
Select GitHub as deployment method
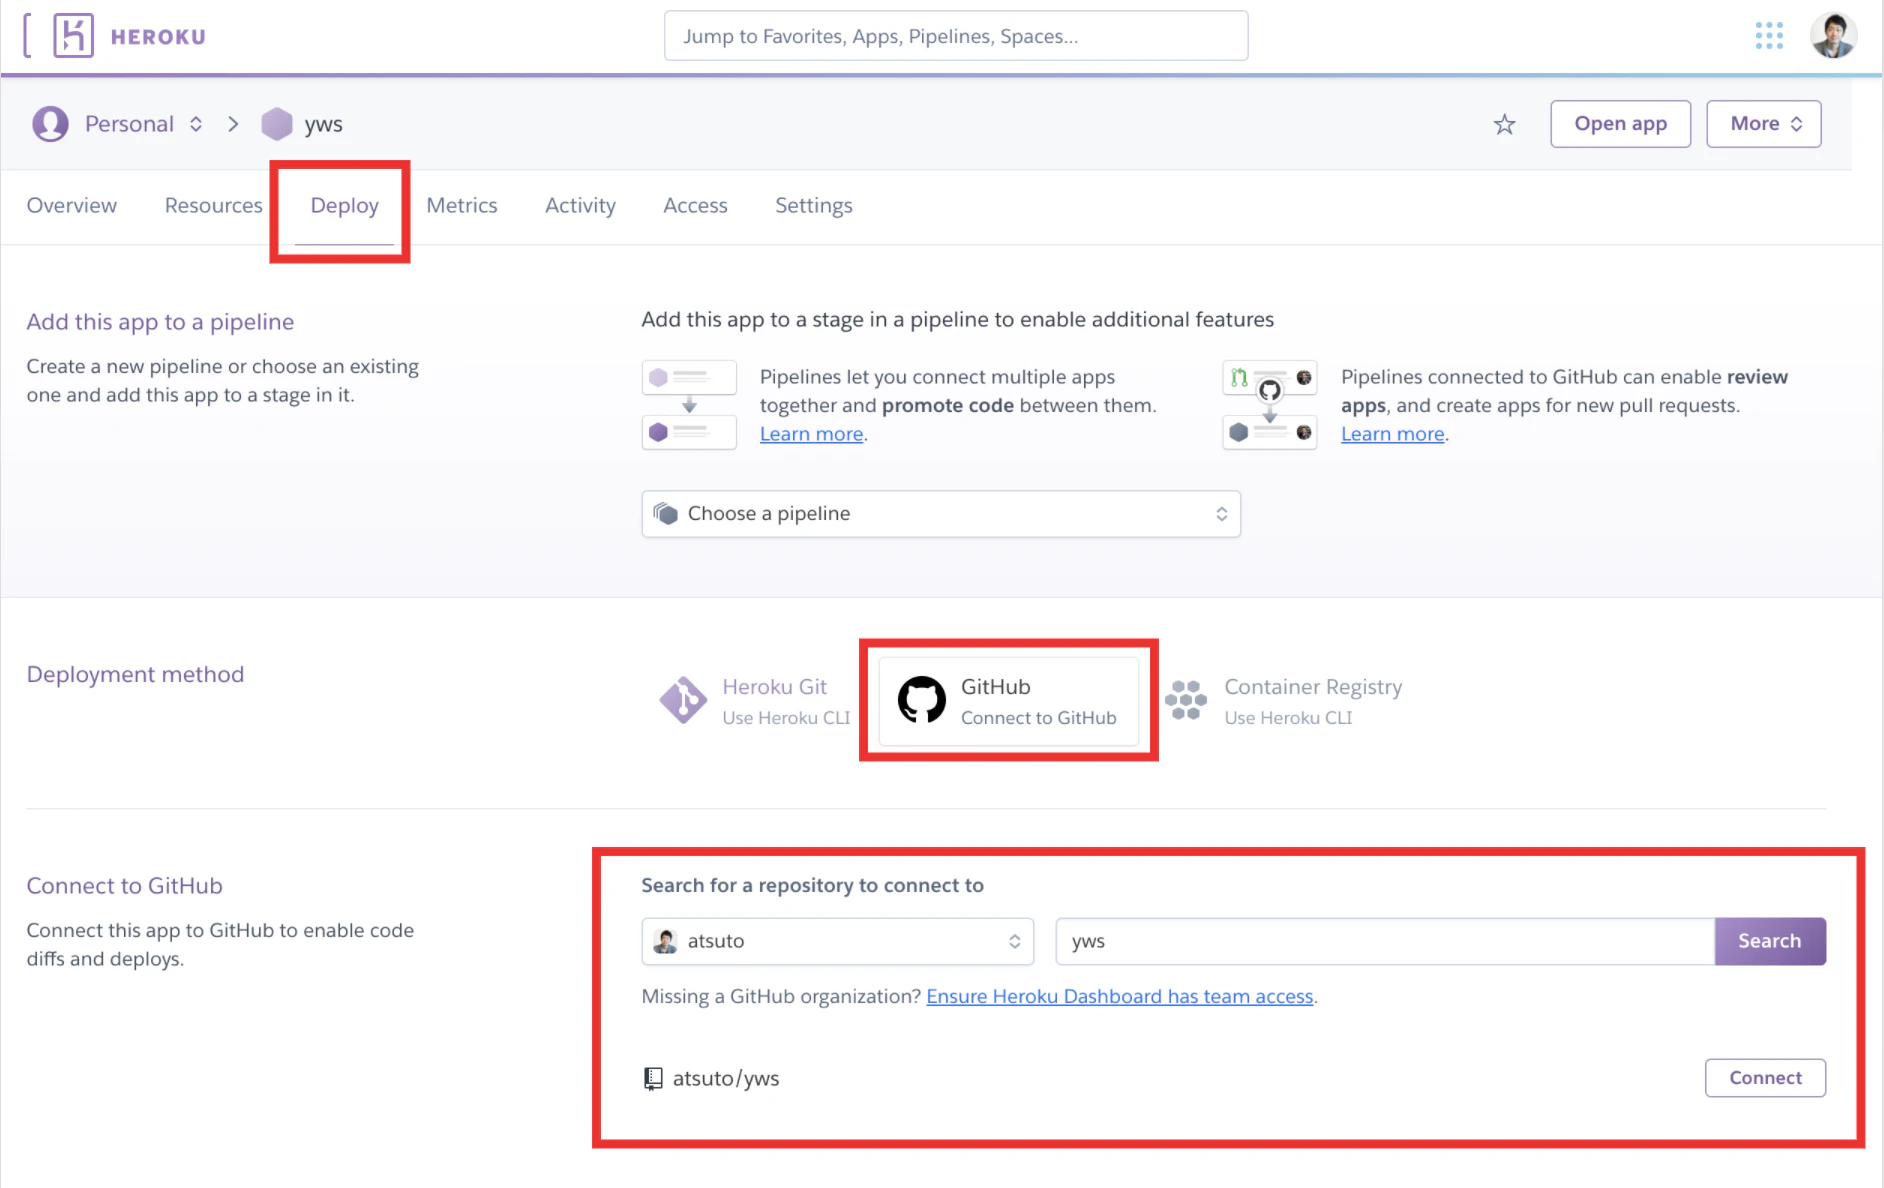1009,701
